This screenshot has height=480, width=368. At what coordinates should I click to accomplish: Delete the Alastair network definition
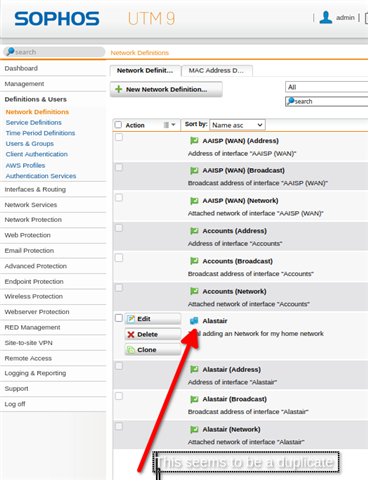(x=153, y=334)
